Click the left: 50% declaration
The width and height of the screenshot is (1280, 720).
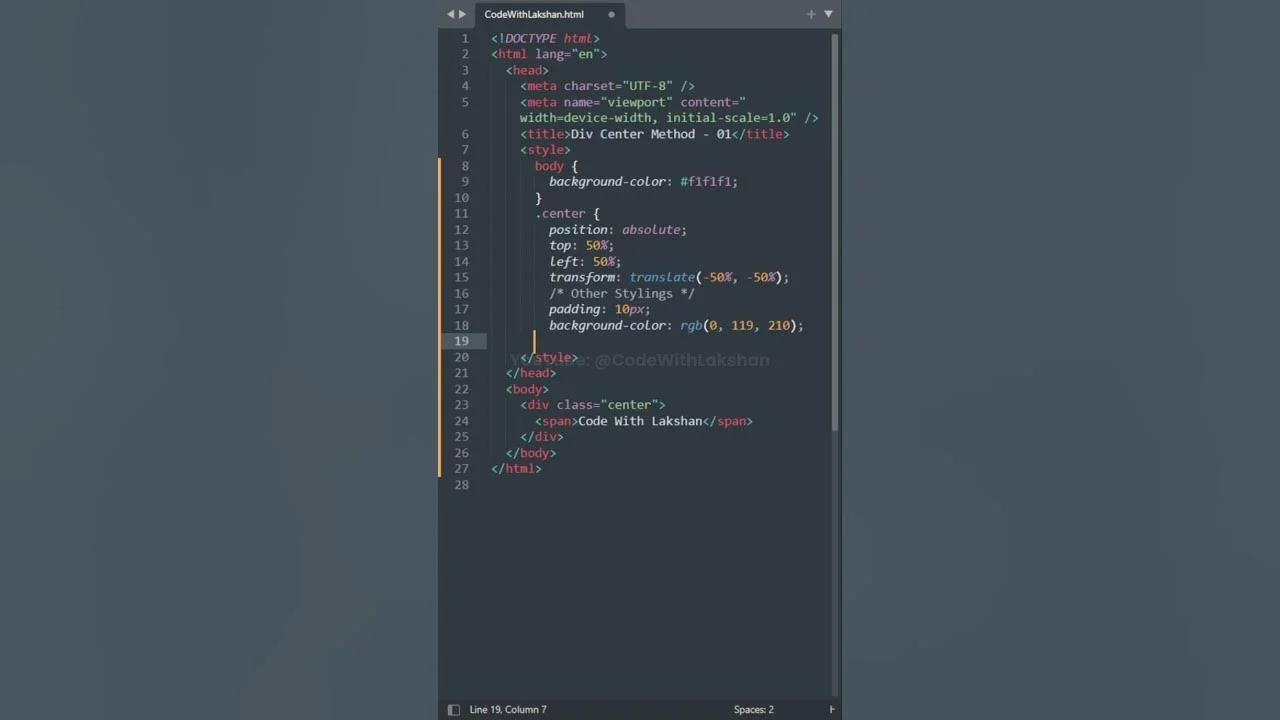(585, 262)
